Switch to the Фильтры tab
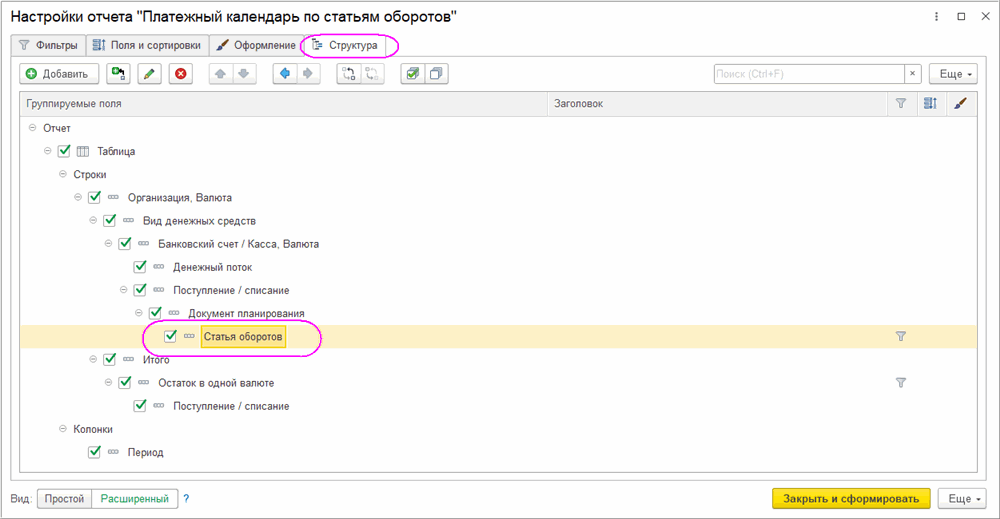The width and height of the screenshot is (1000, 519). [x=48, y=45]
